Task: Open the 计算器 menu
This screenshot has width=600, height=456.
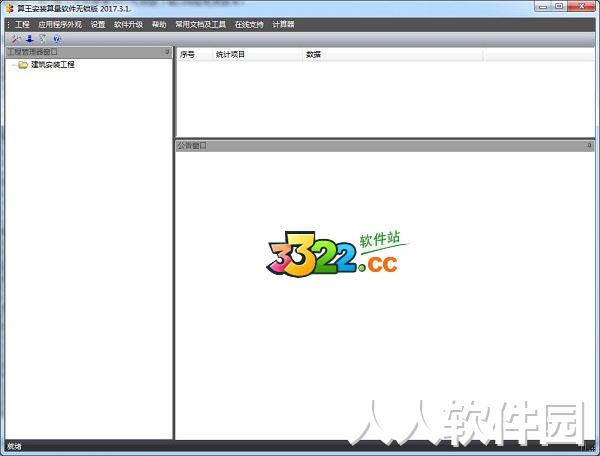Action: click(283, 24)
